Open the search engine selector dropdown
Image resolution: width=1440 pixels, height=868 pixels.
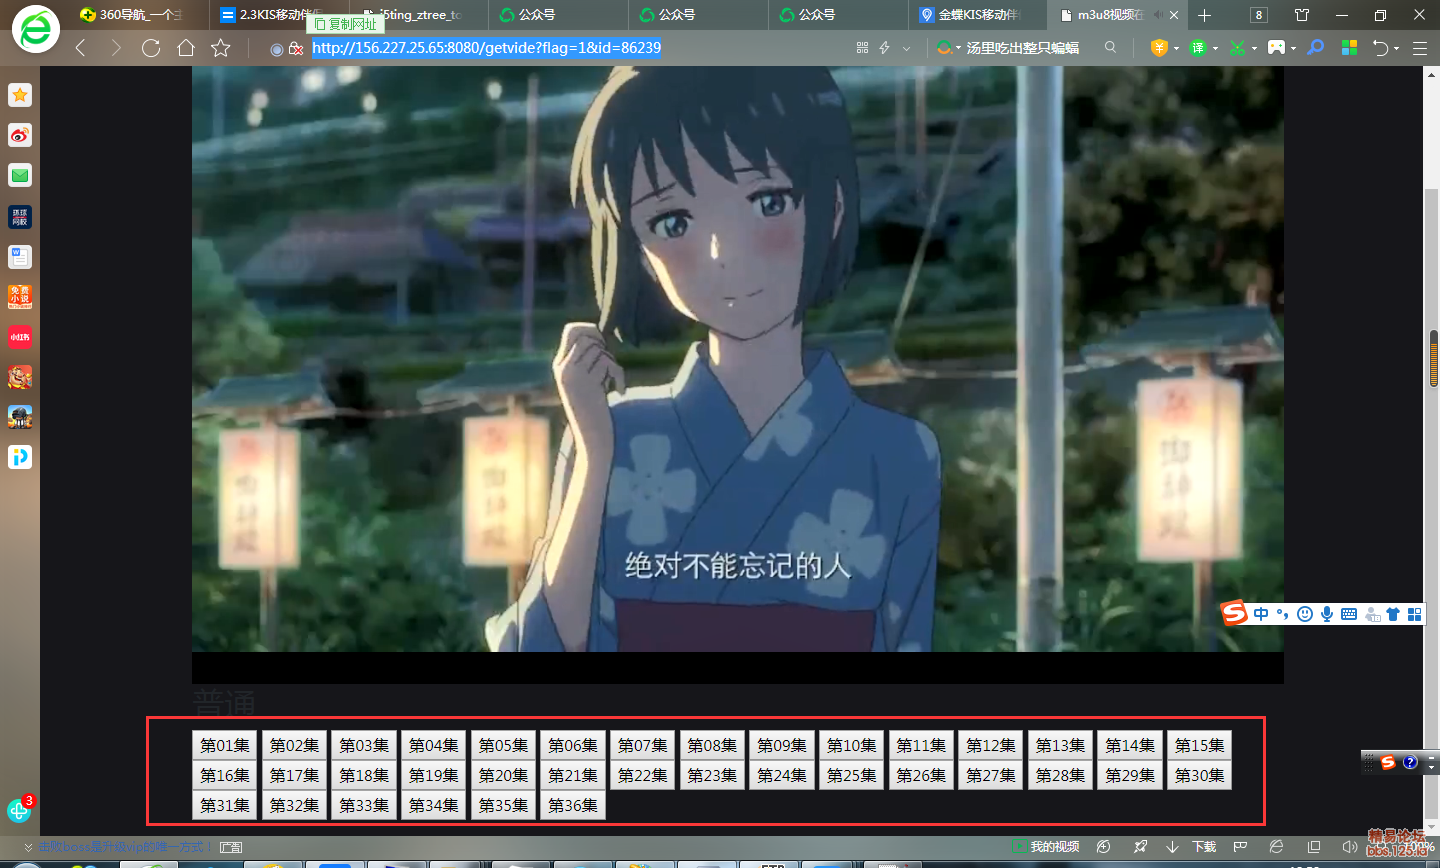click(948, 48)
